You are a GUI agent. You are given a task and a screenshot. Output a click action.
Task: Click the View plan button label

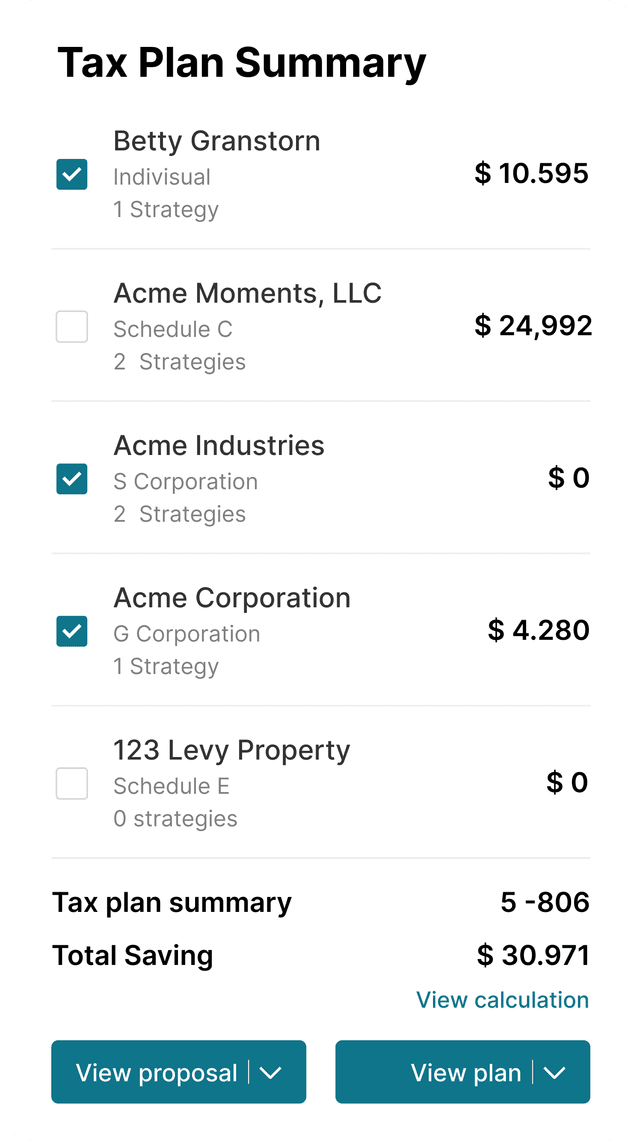[466, 1073]
